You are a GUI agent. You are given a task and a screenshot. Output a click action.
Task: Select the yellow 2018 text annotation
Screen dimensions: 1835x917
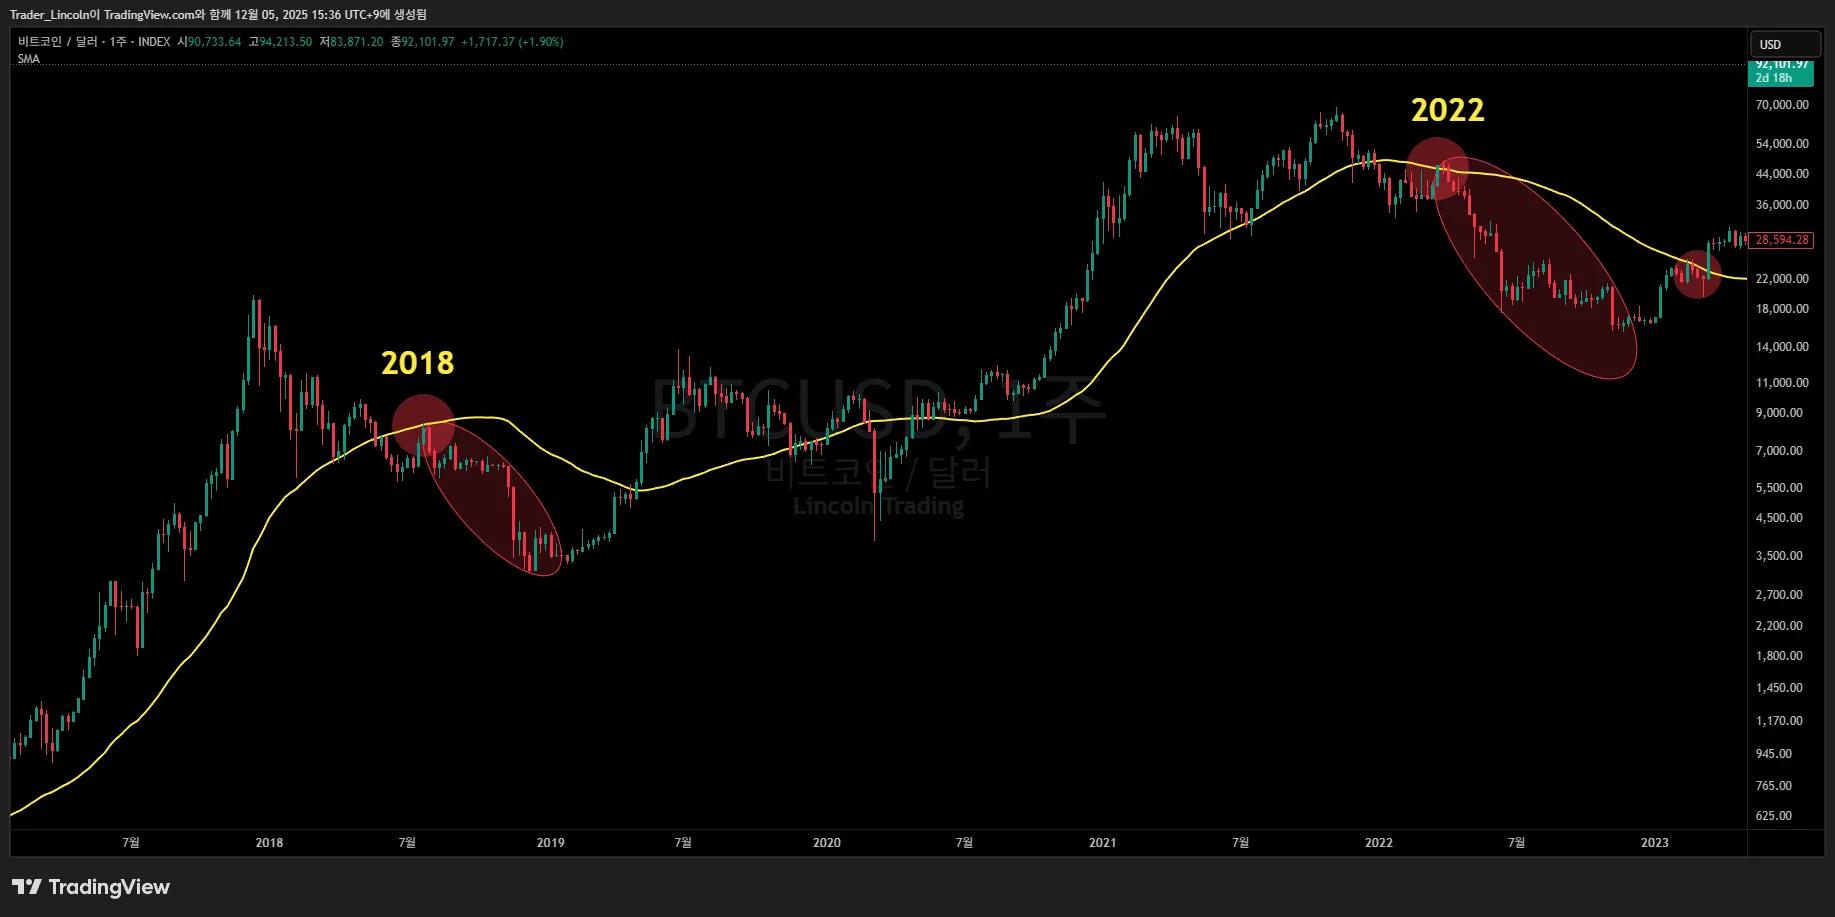417,363
